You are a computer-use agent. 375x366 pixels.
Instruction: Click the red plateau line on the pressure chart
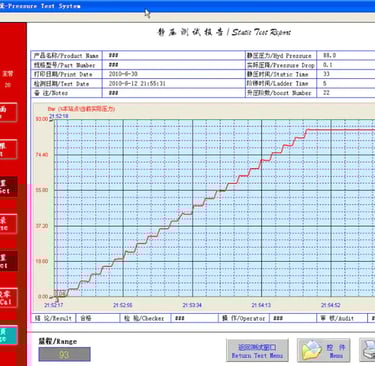(340, 130)
